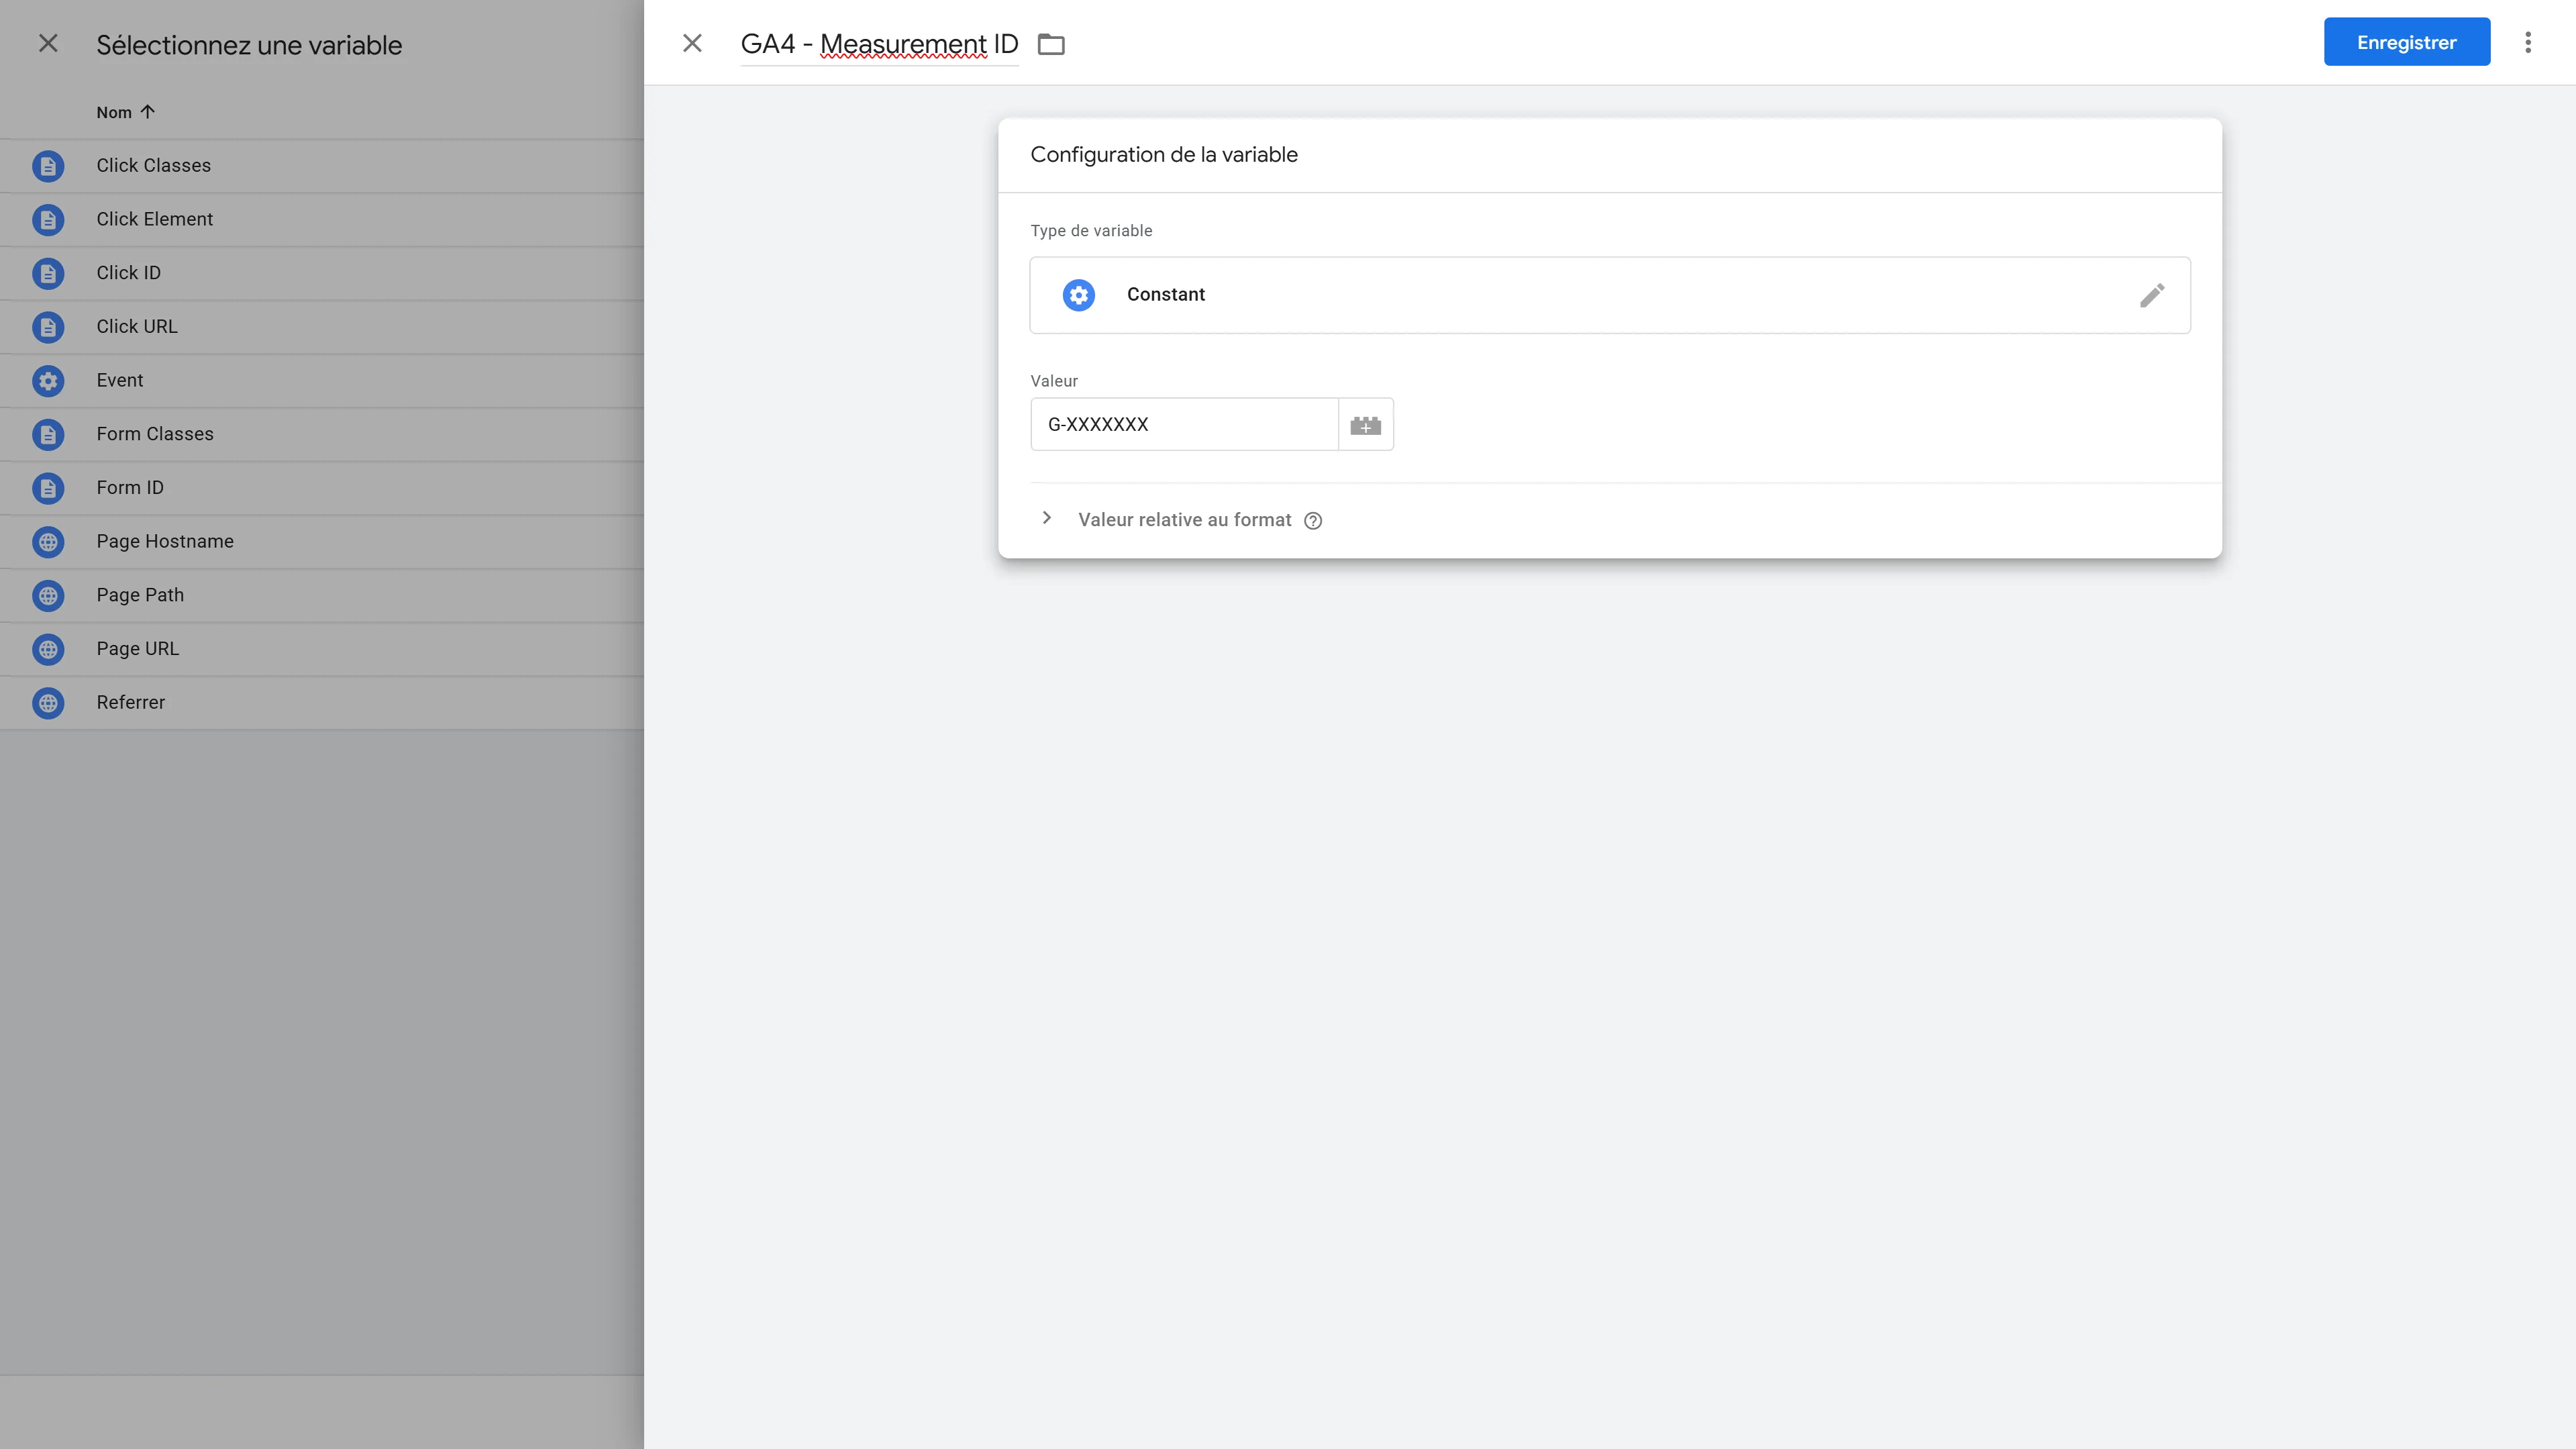This screenshot has width=2576, height=1449.
Task: Click the pencil icon to edit variable type
Action: click(x=2152, y=295)
